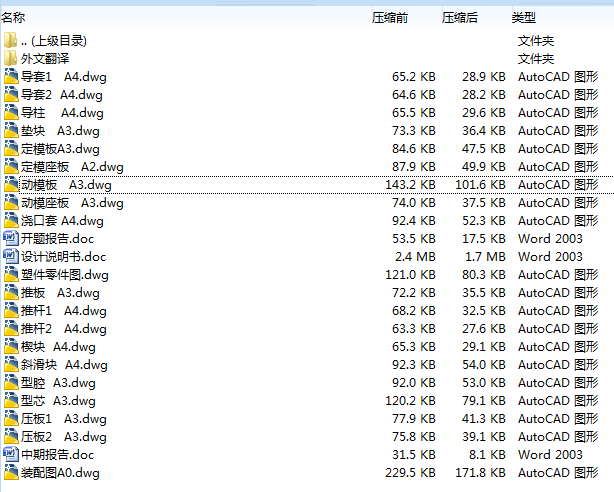The height and width of the screenshot is (492, 614).
Task: Click the folder icon for 上级目录
Action: (x=11, y=40)
